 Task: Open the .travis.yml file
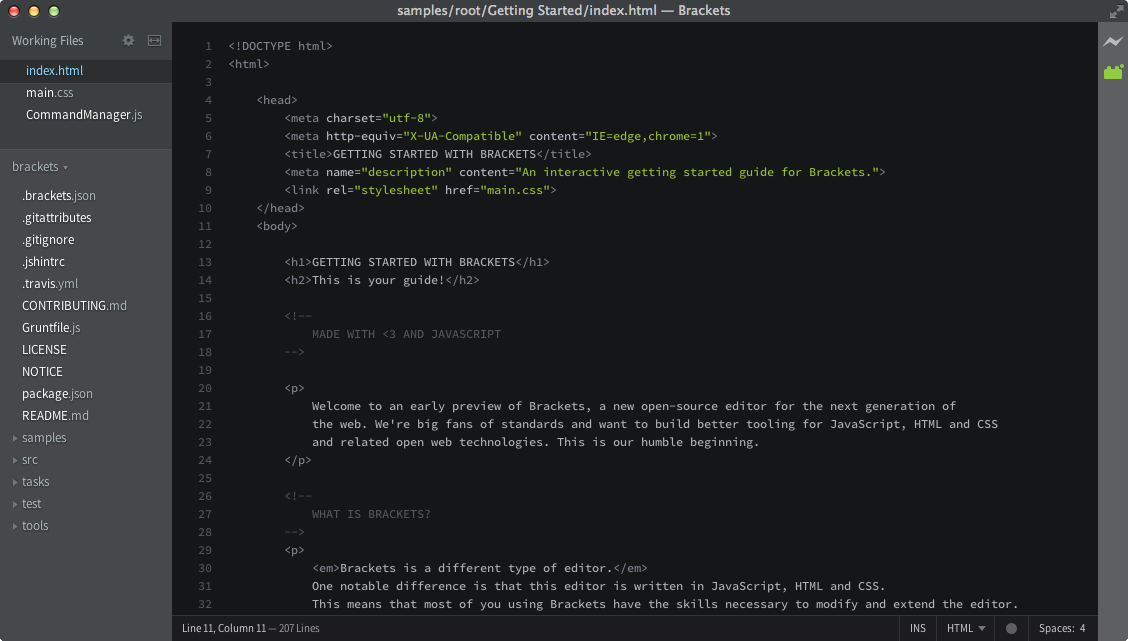[x=50, y=283]
